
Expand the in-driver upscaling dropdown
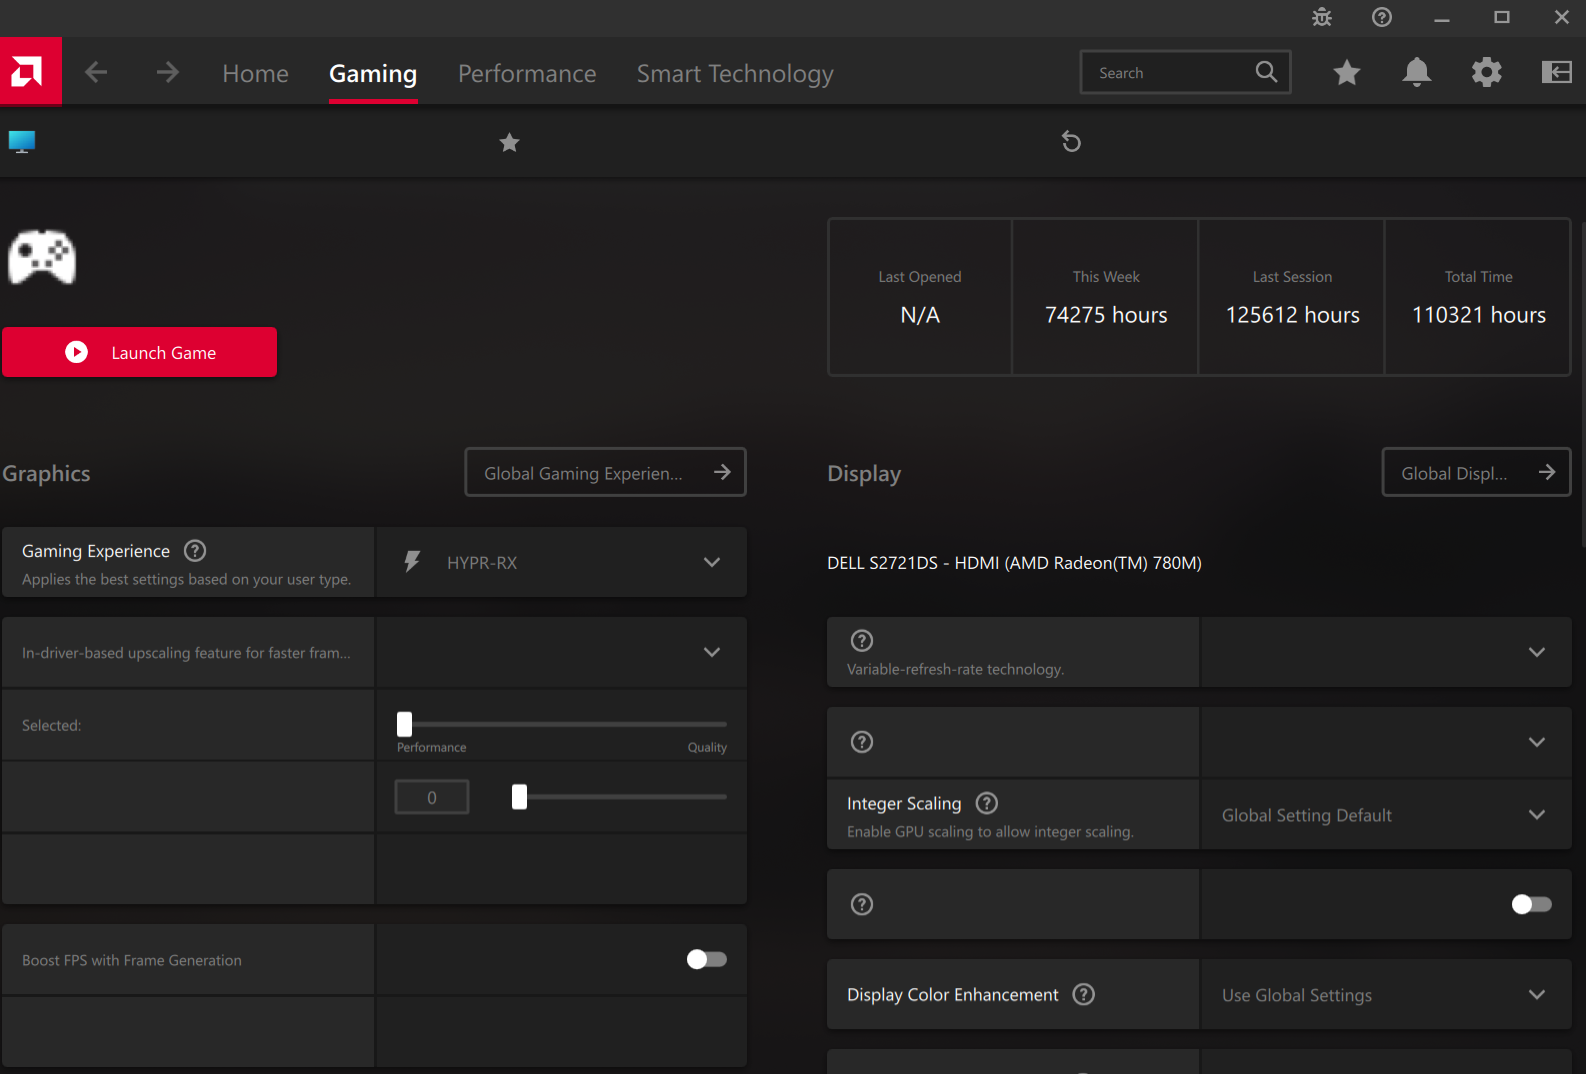pyautogui.click(x=562, y=652)
